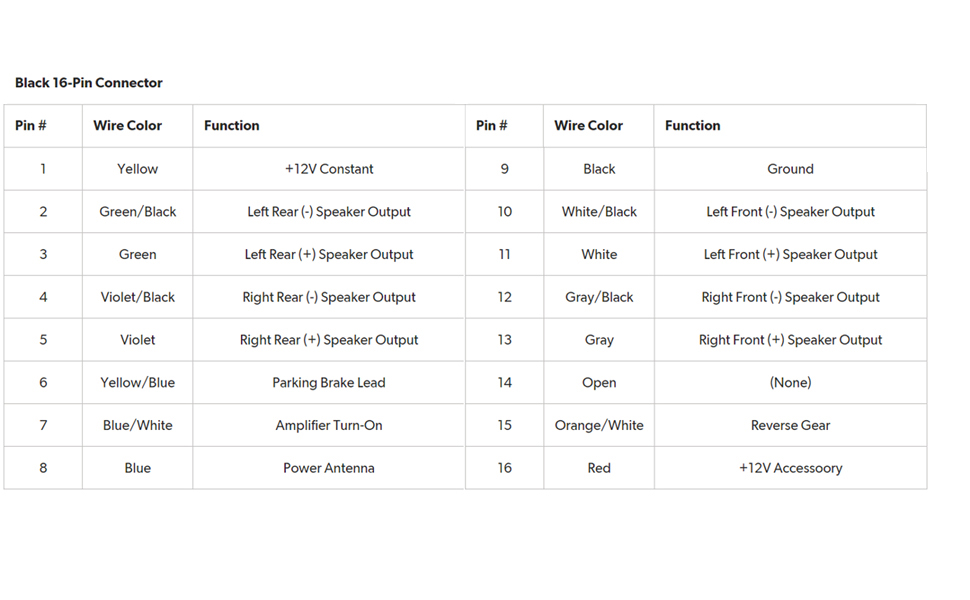Click Left Rear (+) Speaker Output cell
The height and width of the screenshot is (600, 970).
329,255
